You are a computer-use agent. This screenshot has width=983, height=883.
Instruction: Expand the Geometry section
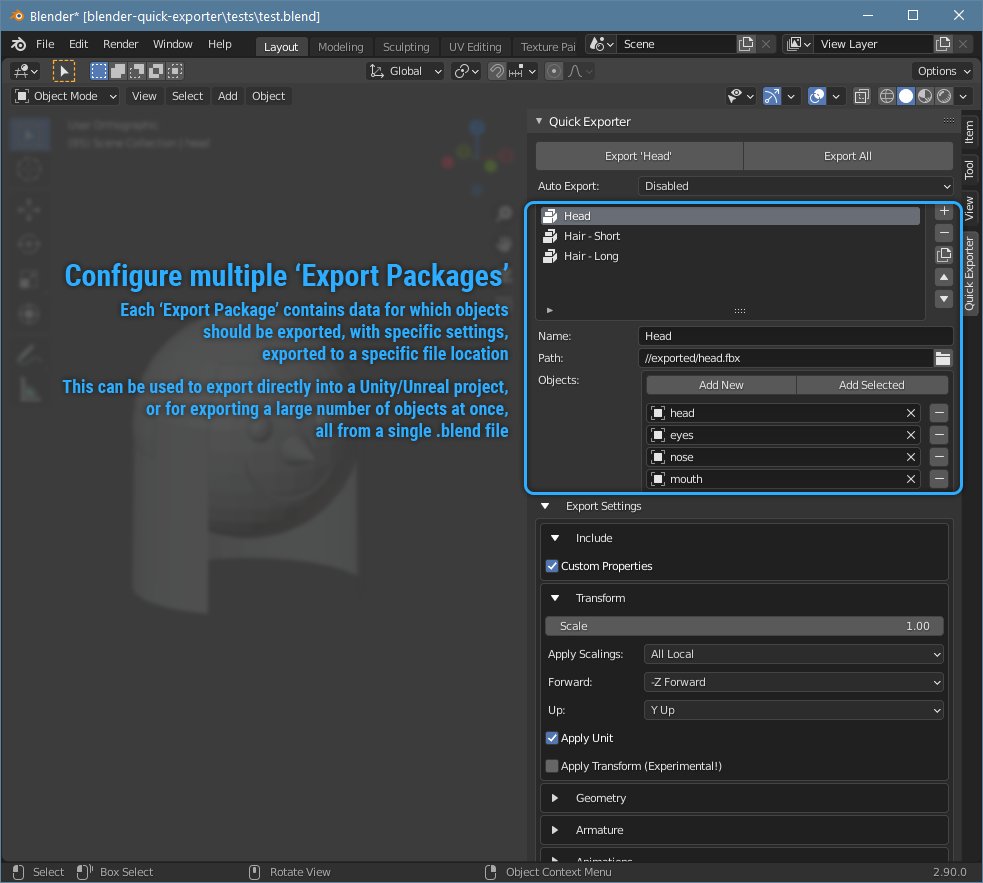point(555,798)
